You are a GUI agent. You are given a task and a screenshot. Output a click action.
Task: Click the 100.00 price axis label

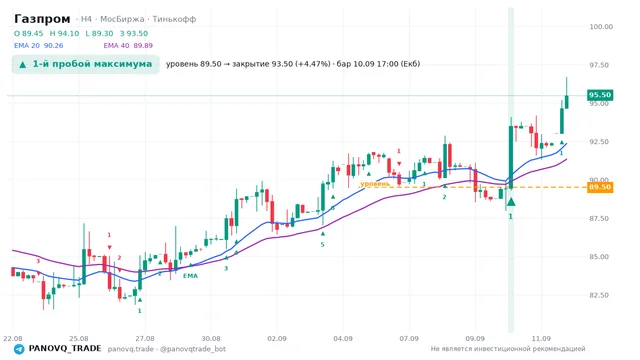(x=601, y=27)
